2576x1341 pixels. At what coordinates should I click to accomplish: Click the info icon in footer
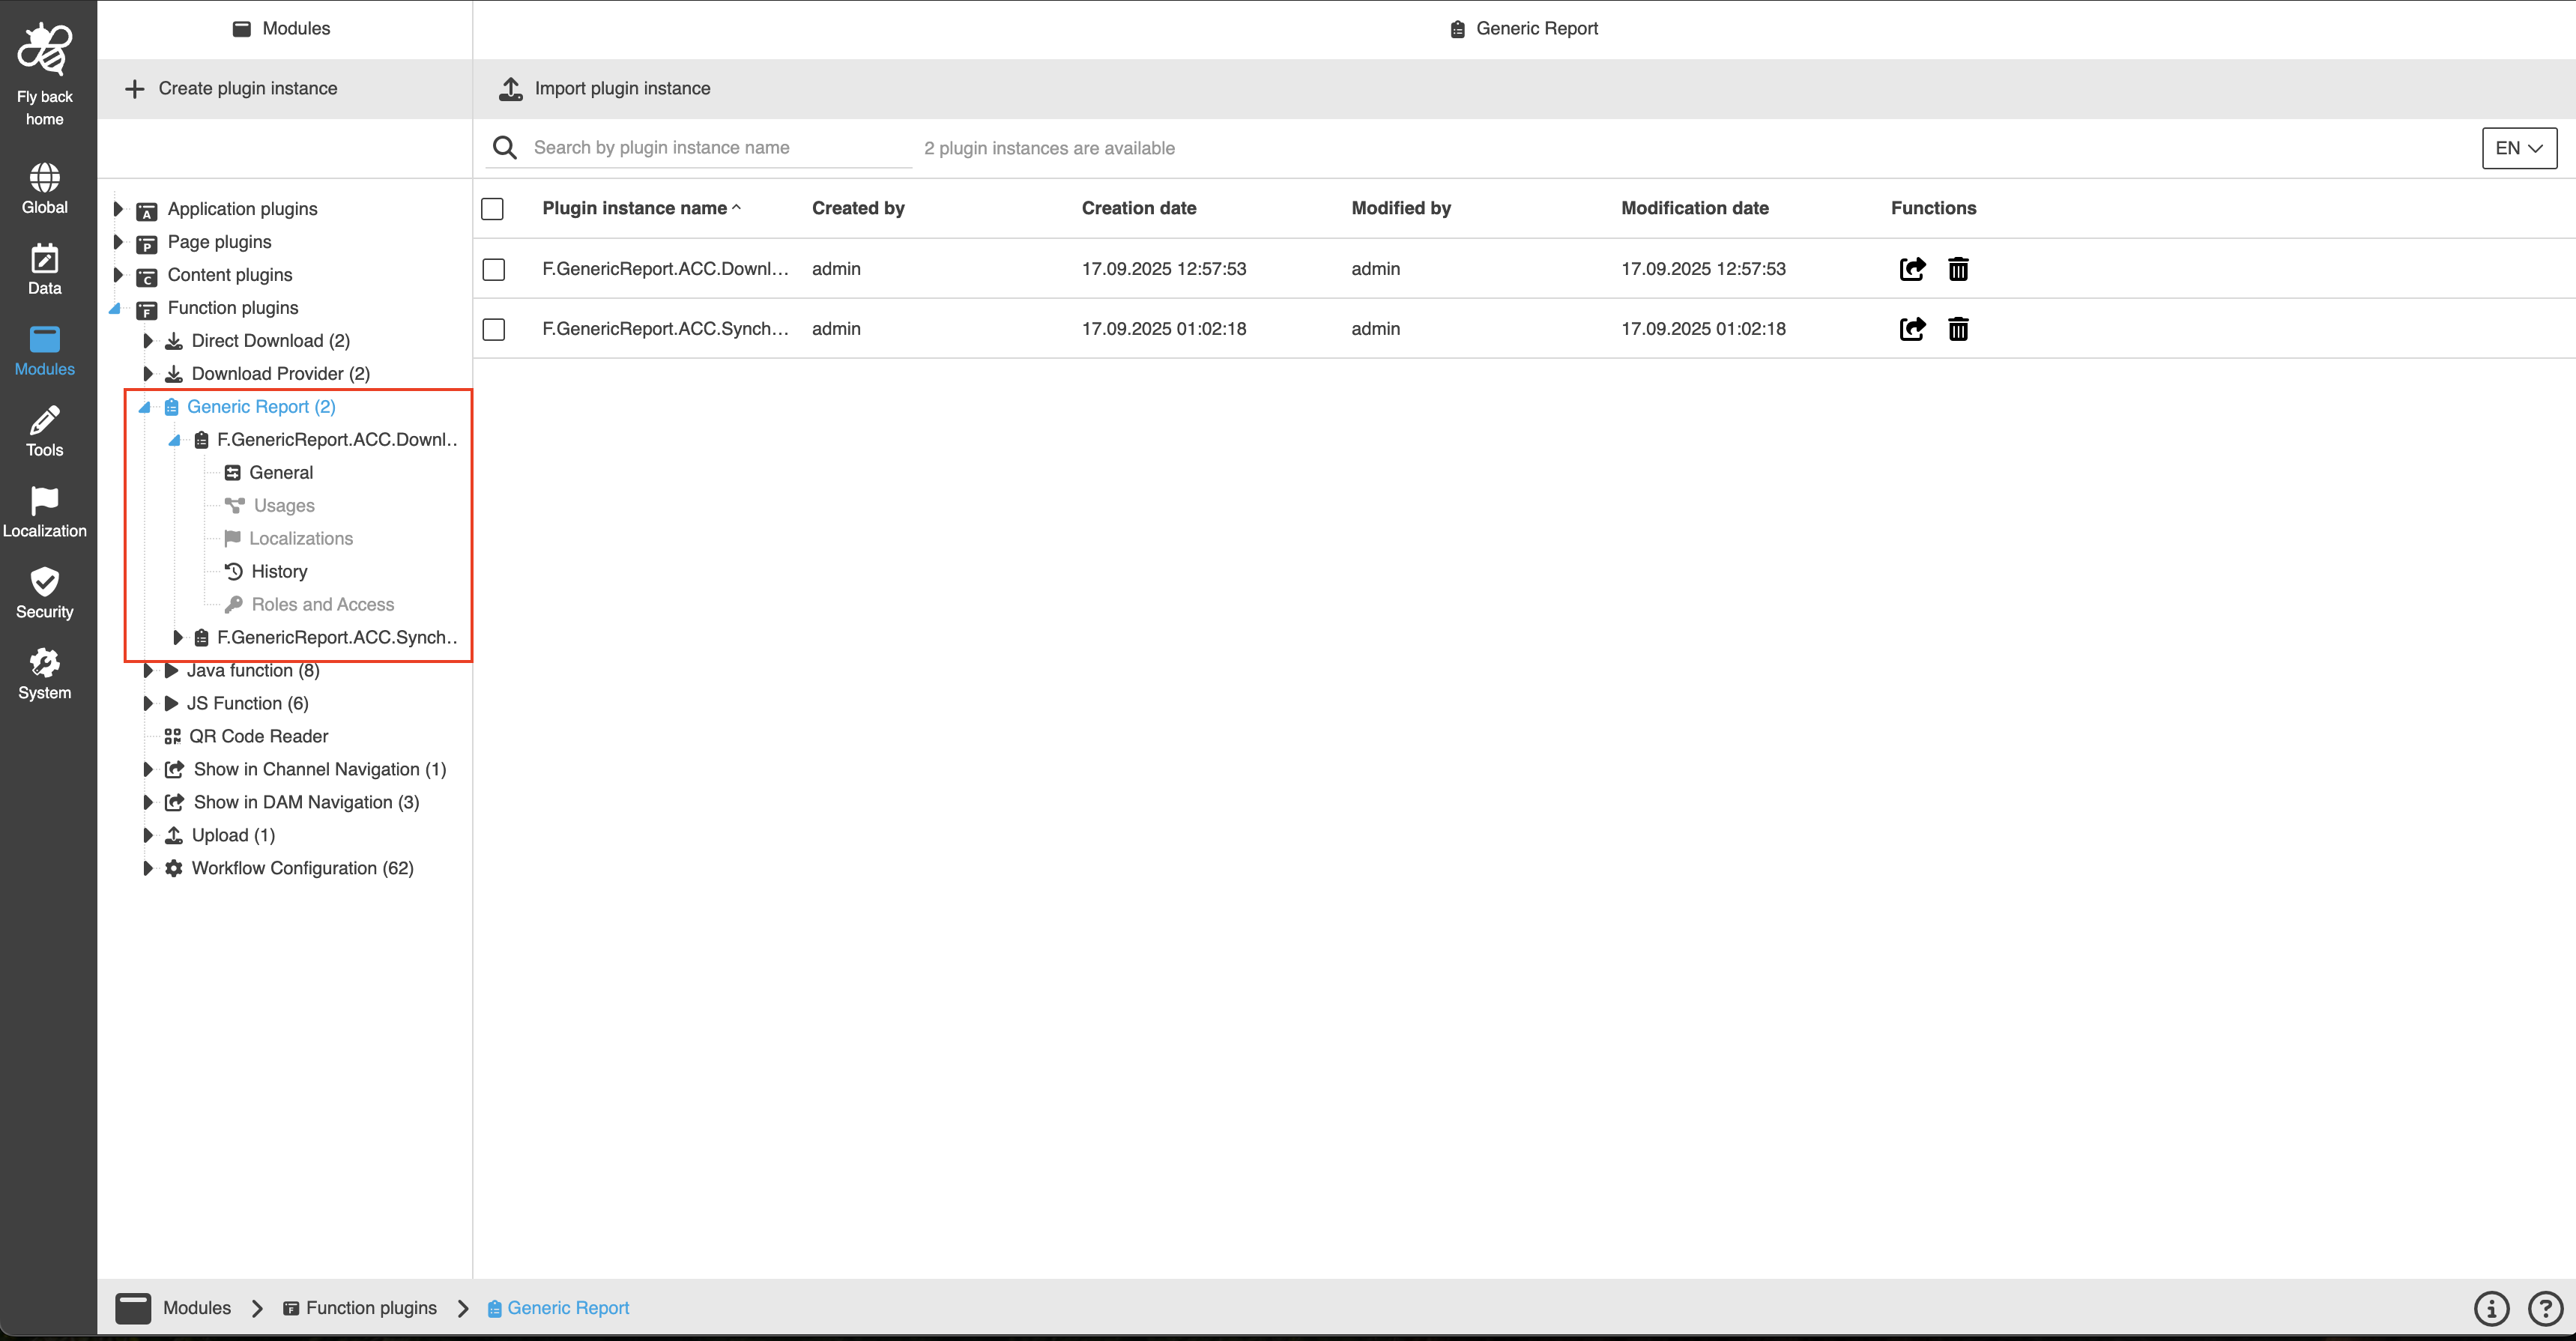click(x=2491, y=1308)
